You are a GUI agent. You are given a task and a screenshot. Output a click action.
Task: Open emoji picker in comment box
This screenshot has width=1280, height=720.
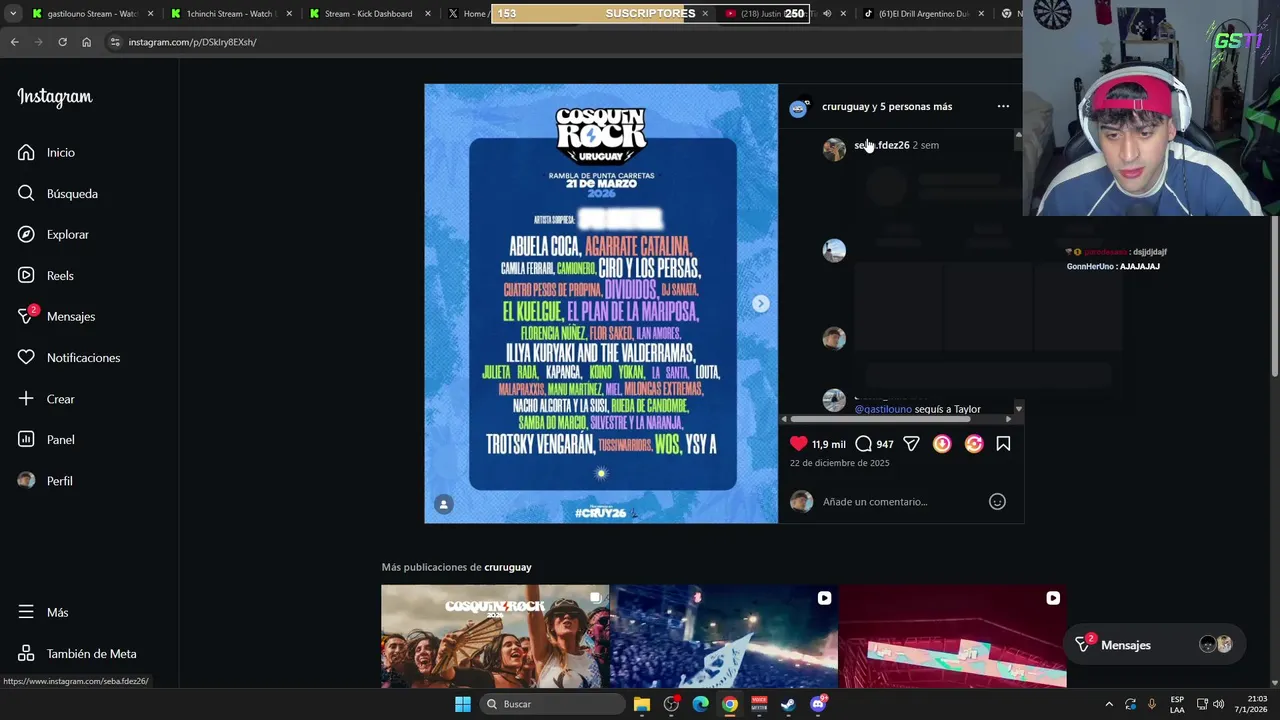(x=997, y=501)
